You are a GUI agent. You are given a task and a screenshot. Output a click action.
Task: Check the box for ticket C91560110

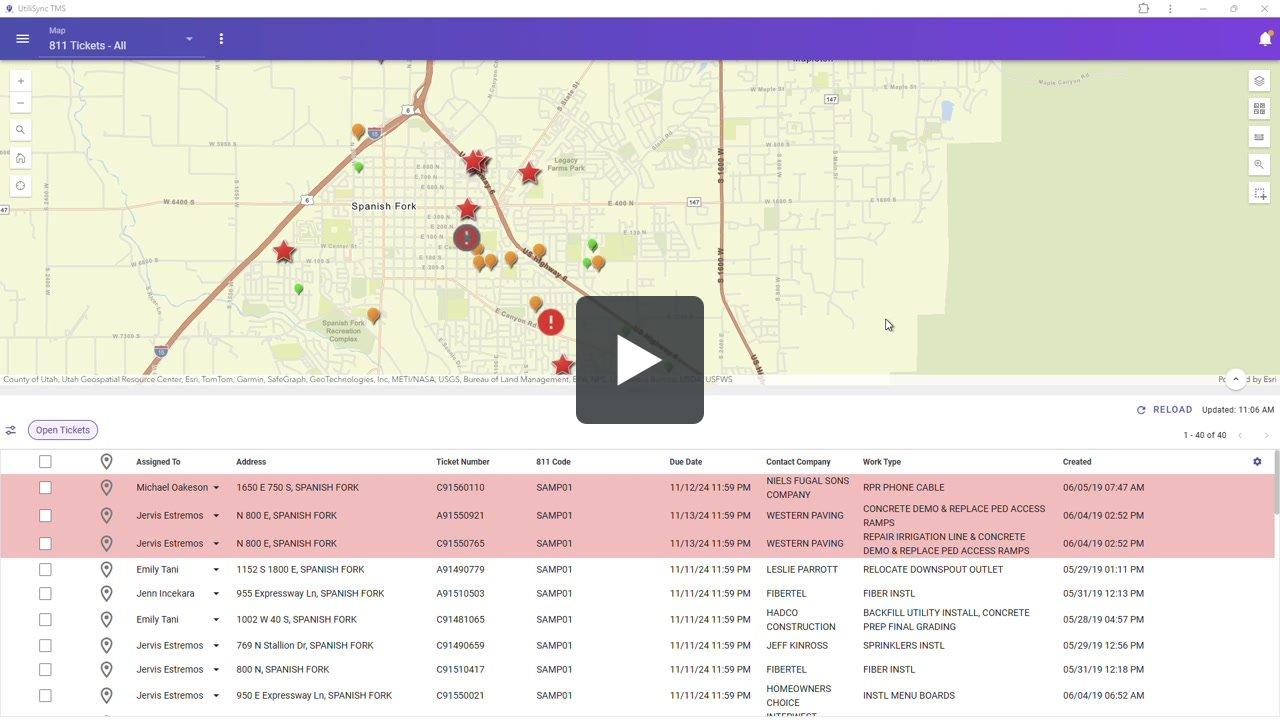45,488
